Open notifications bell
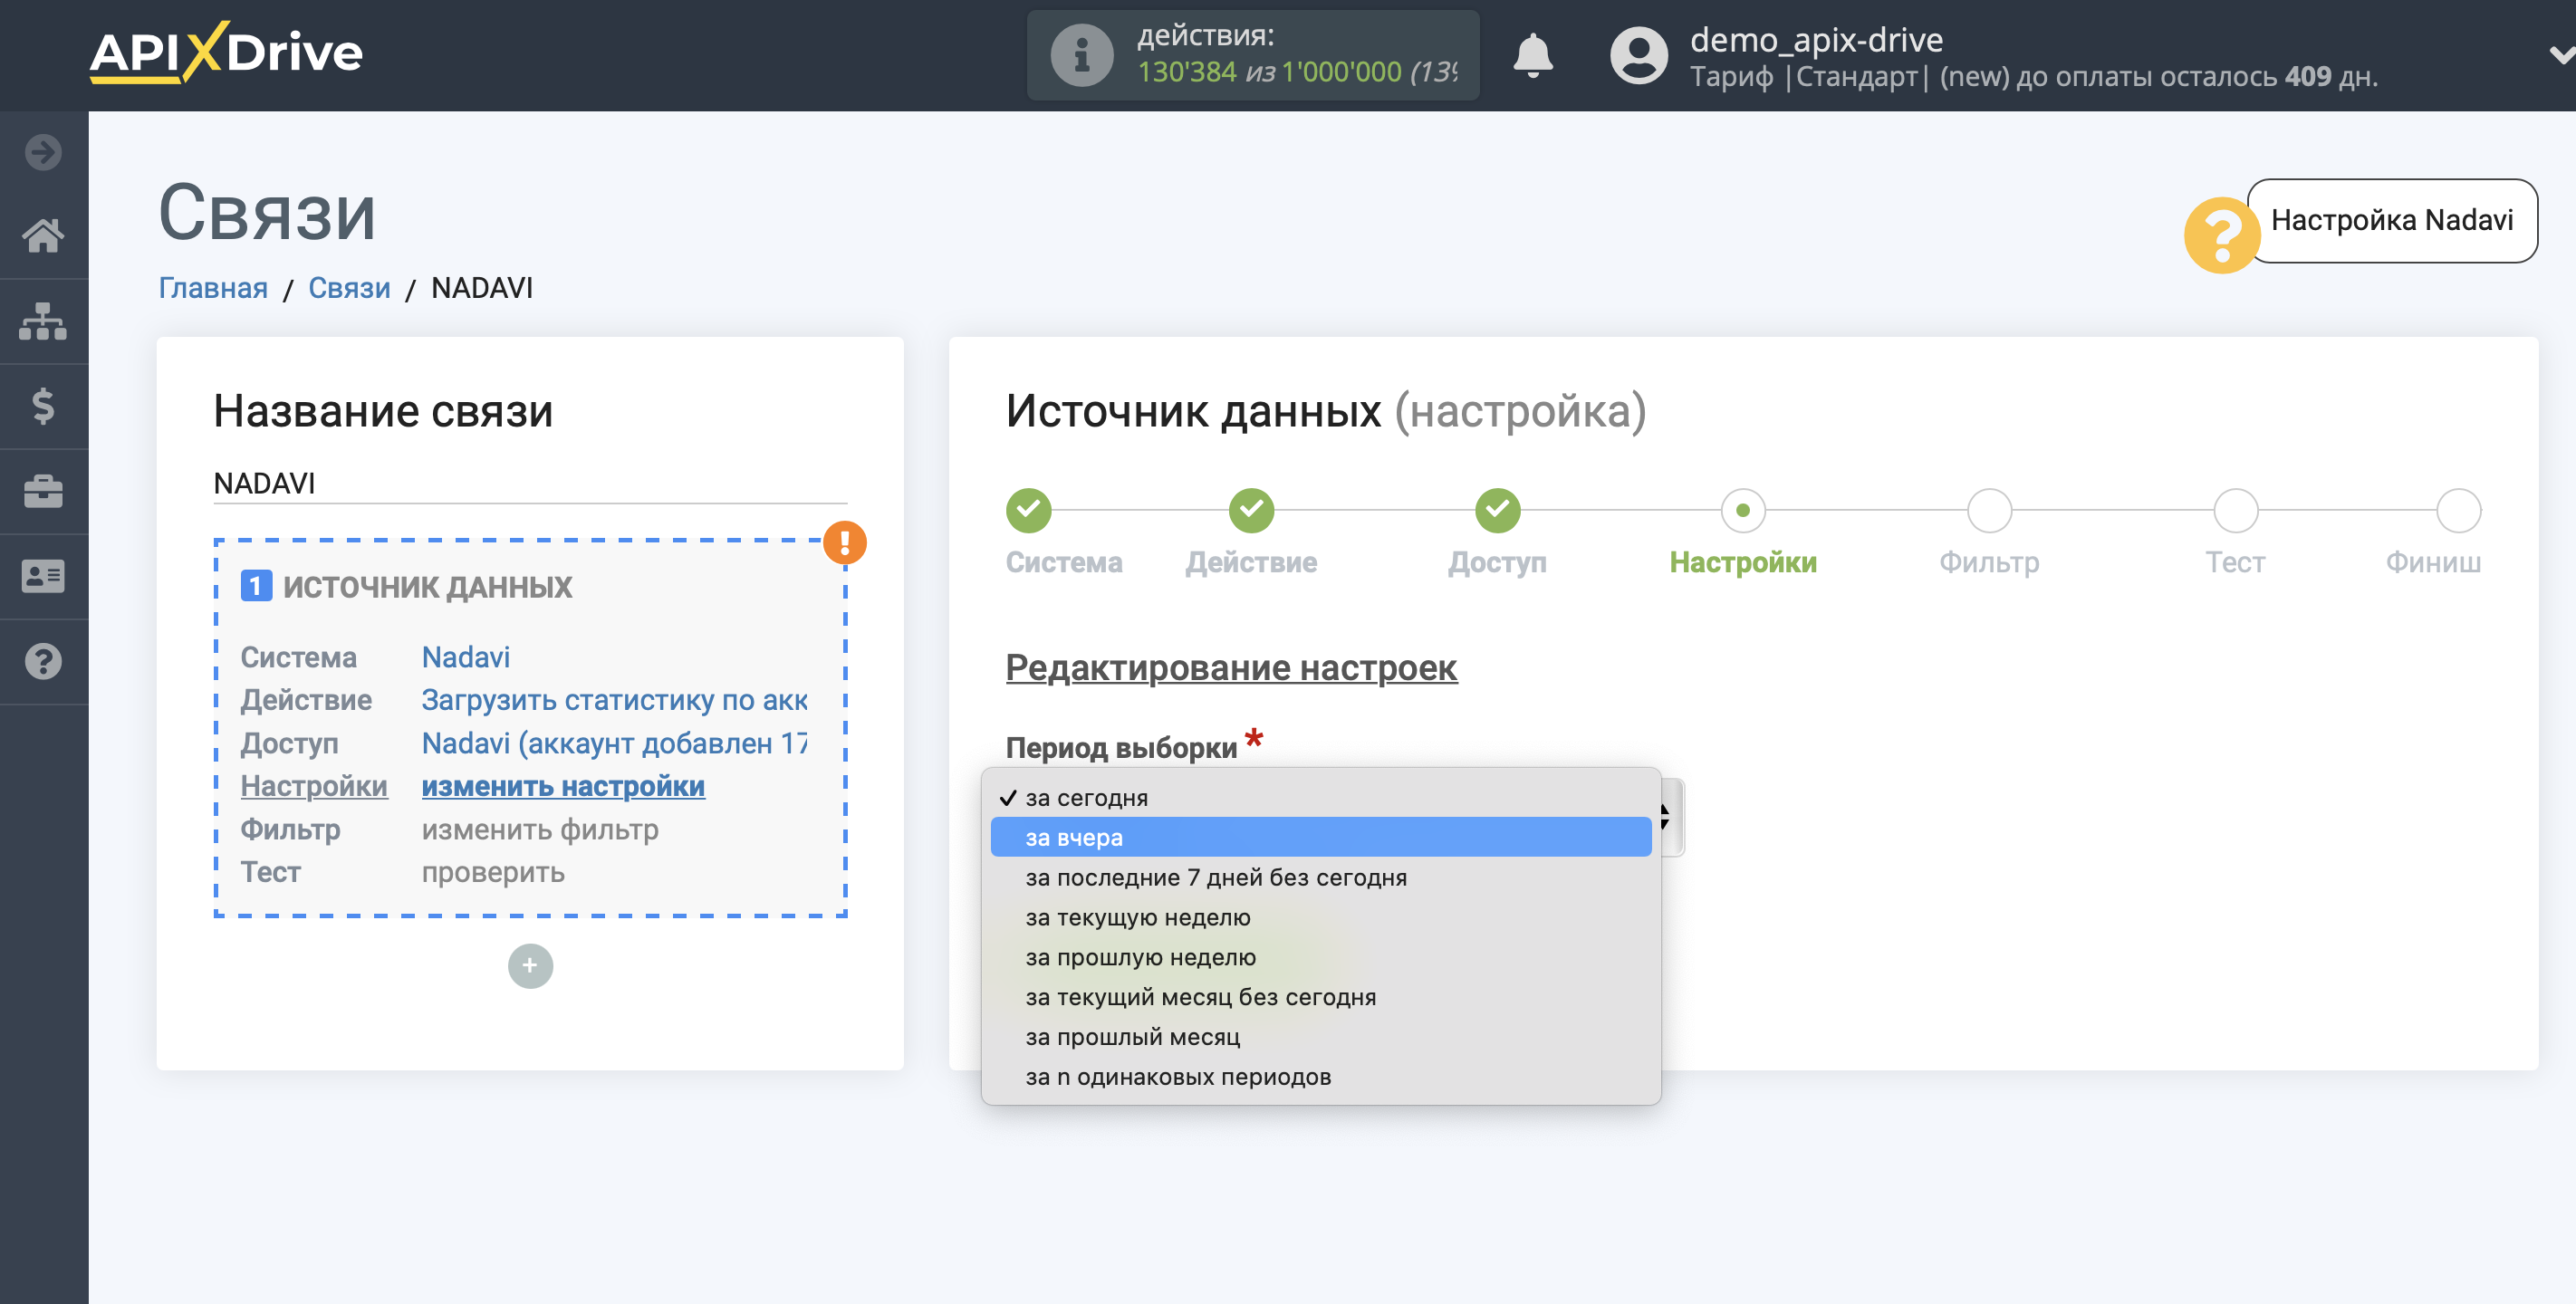 pyautogui.click(x=1532, y=55)
